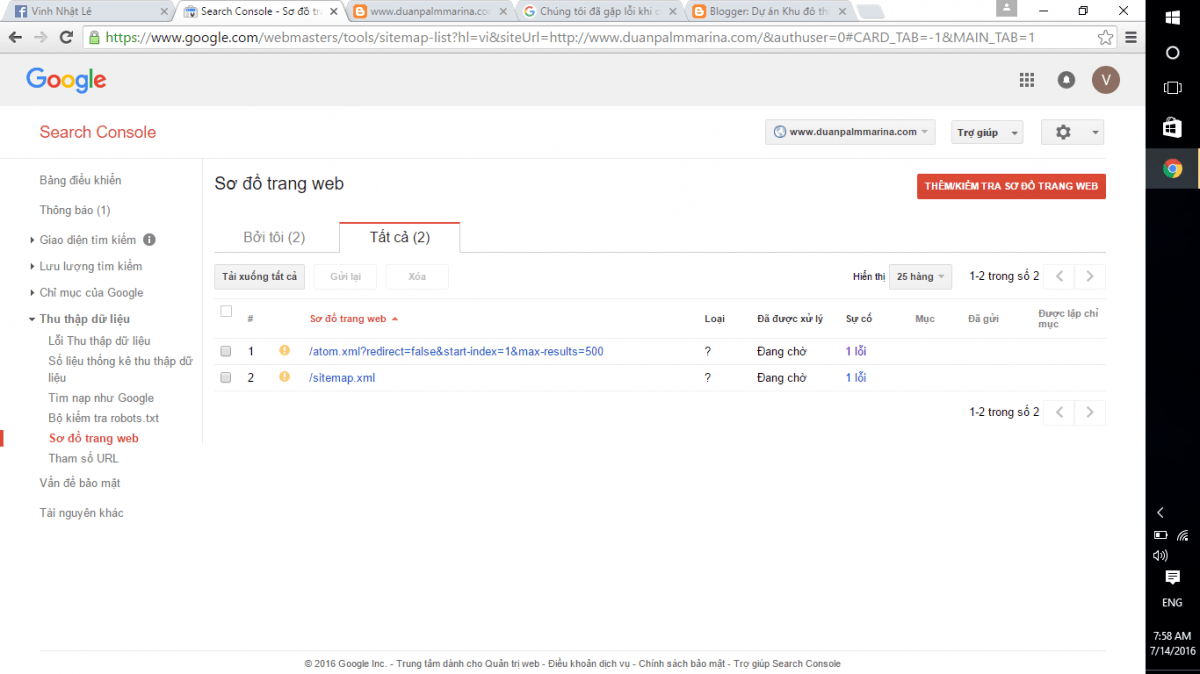Open Bảng điều khiển in sidebar

(80, 180)
